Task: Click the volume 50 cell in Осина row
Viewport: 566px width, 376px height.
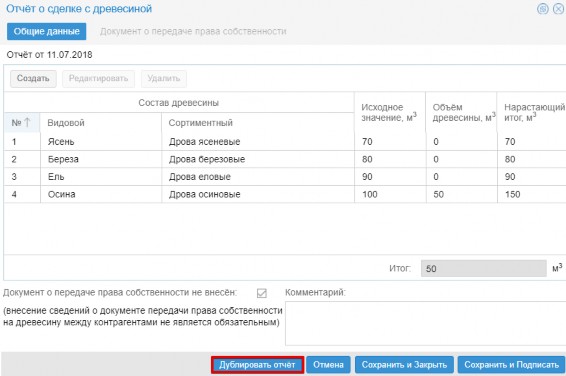Action: (x=461, y=194)
